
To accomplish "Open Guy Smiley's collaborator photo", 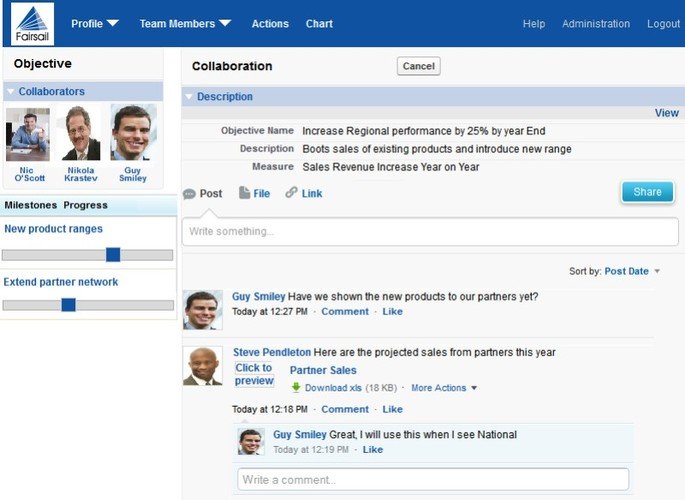I will tap(133, 132).
